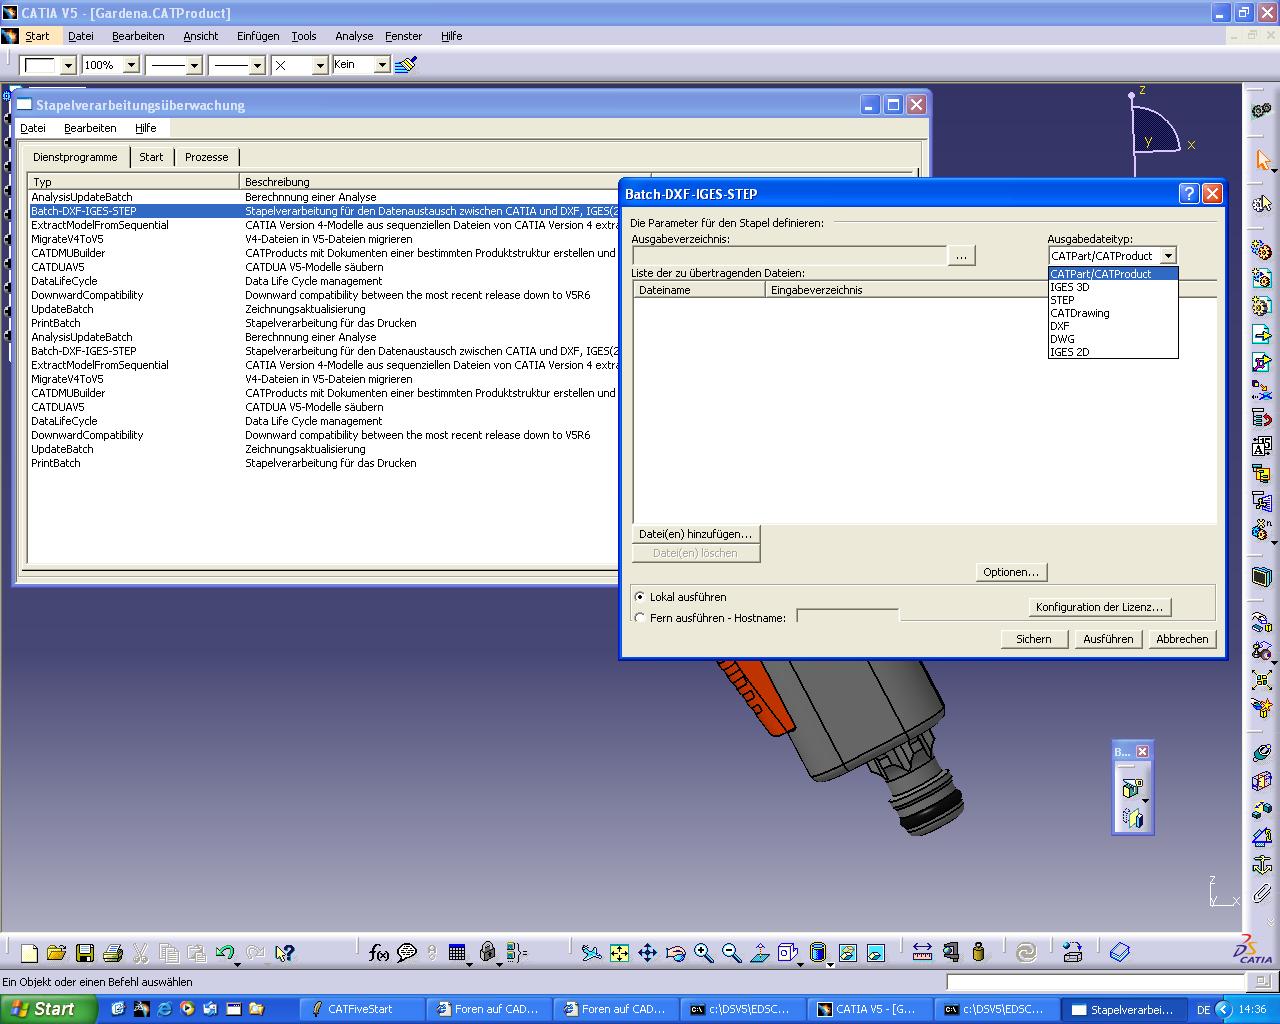Select the Lokal ausführen radio button
This screenshot has width=1280, height=1024.
click(640, 597)
